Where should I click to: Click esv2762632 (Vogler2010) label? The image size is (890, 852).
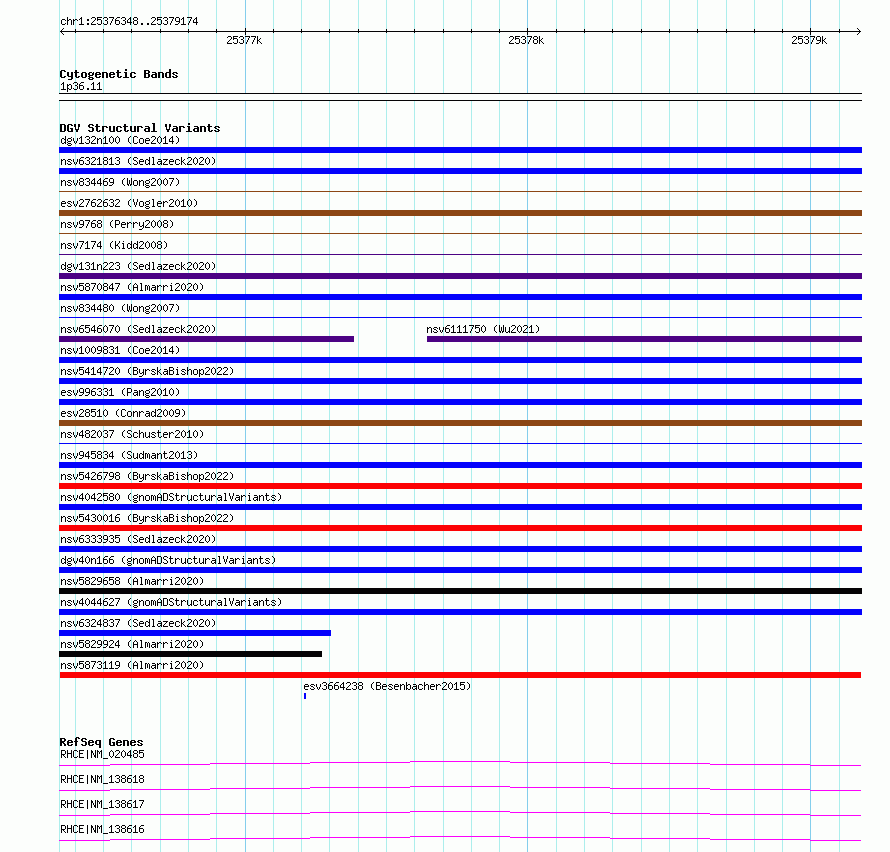click(129, 203)
